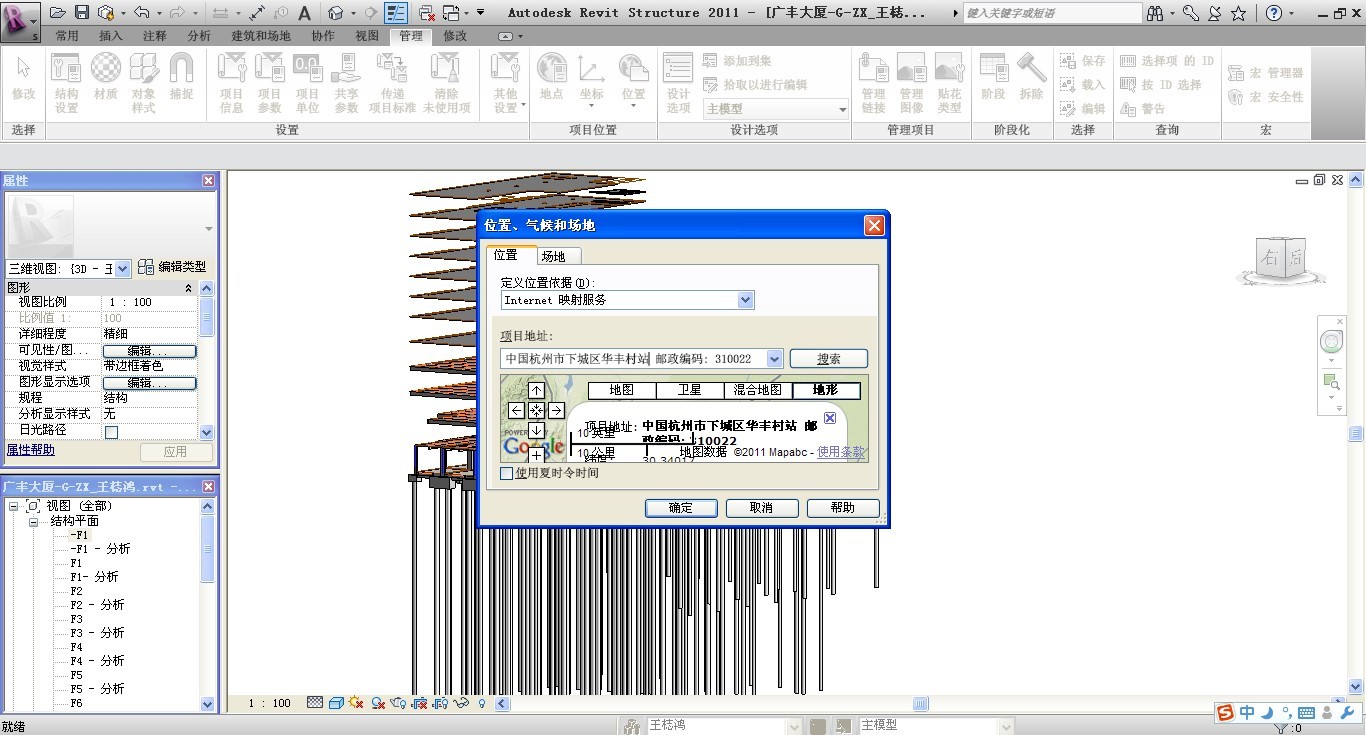
Task: Click the 搜索 search button
Action: coord(829,358)
